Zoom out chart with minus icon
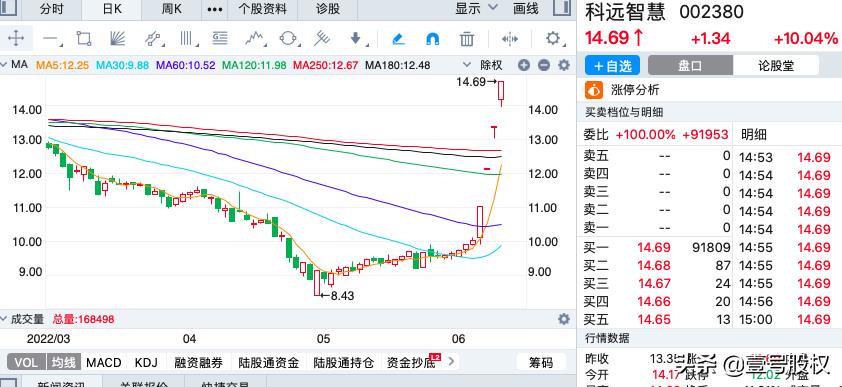This screenshot has height=387, width=842. tap(543, 65)
